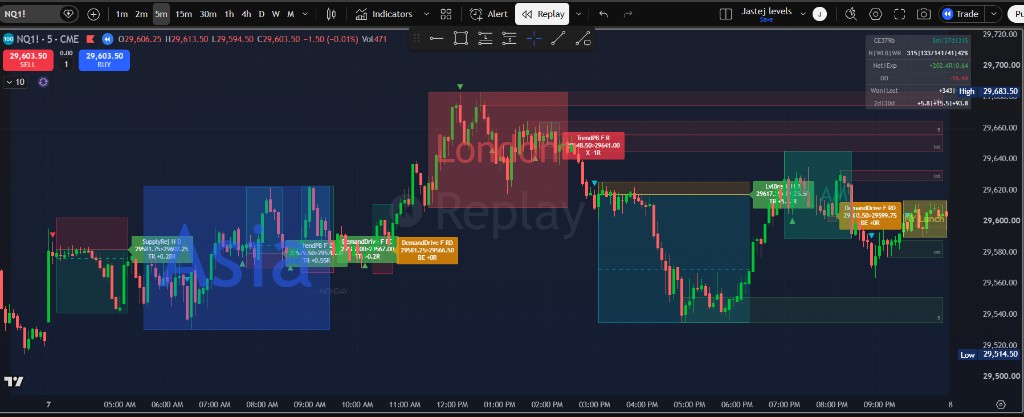Expand the Trade dropdown arrow
The image size is (1024, 417).
pyautogui.click(x=994, y=14)
